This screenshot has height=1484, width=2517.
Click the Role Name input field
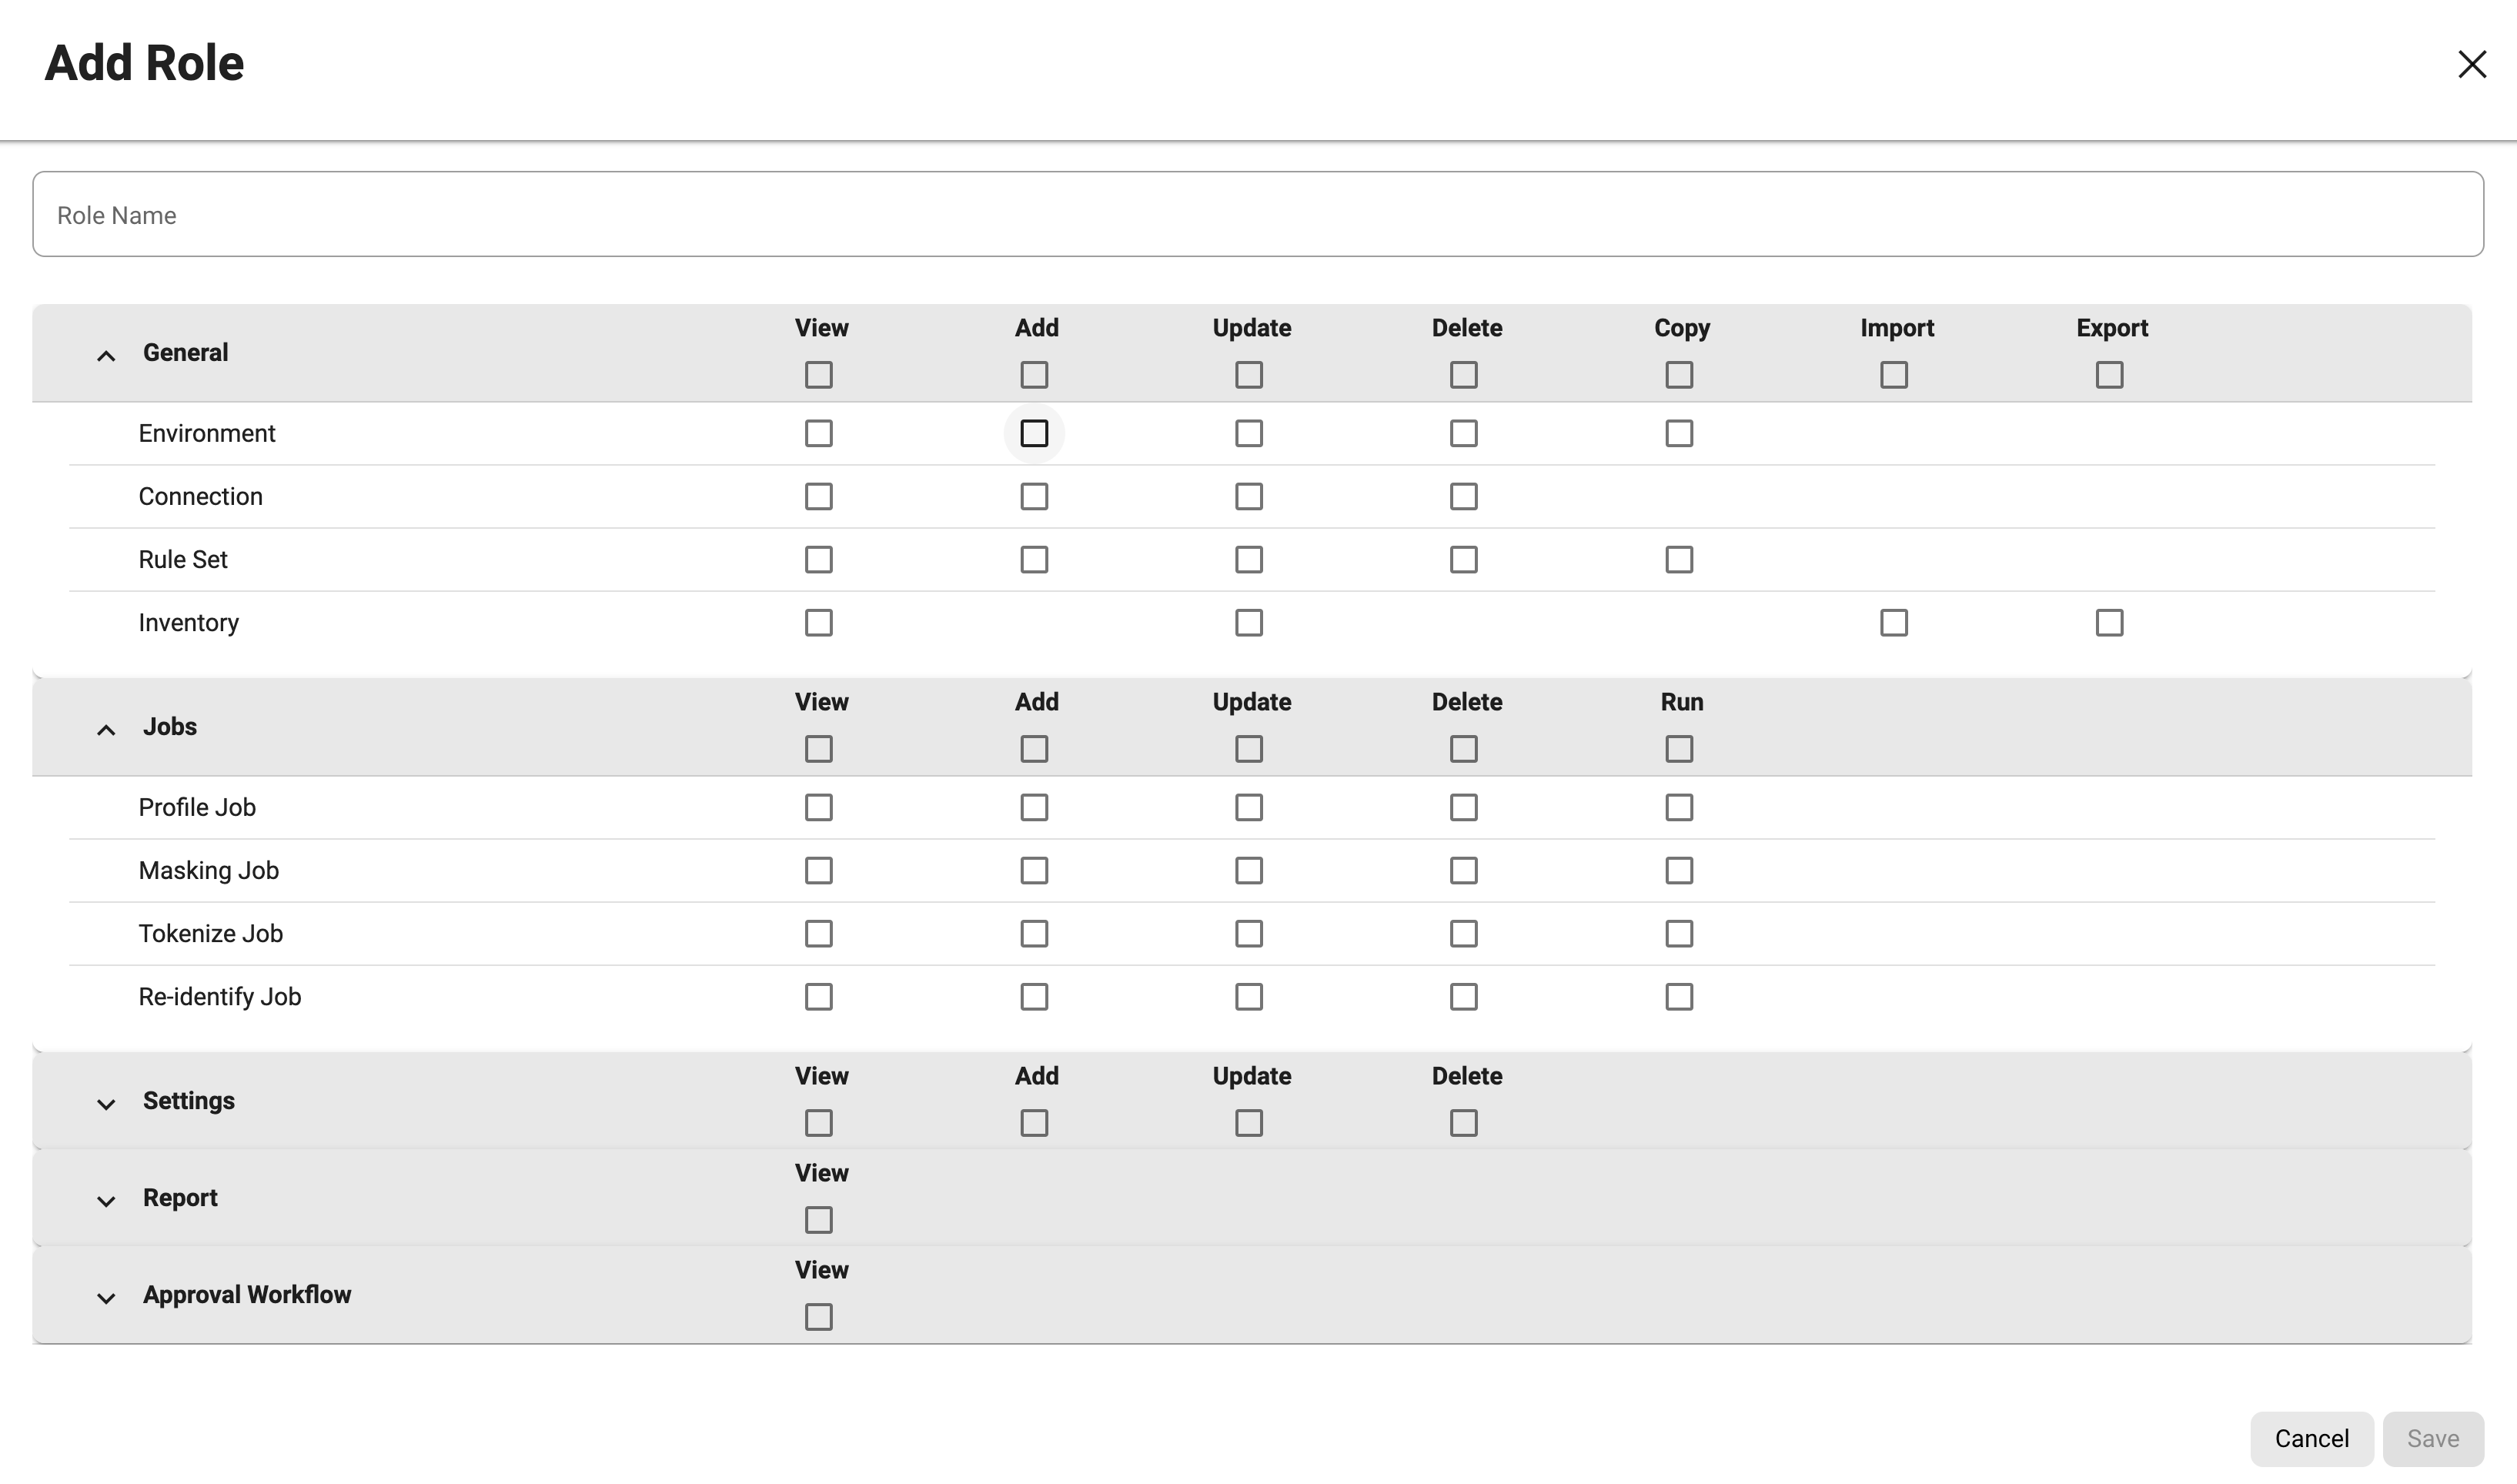1257,214
